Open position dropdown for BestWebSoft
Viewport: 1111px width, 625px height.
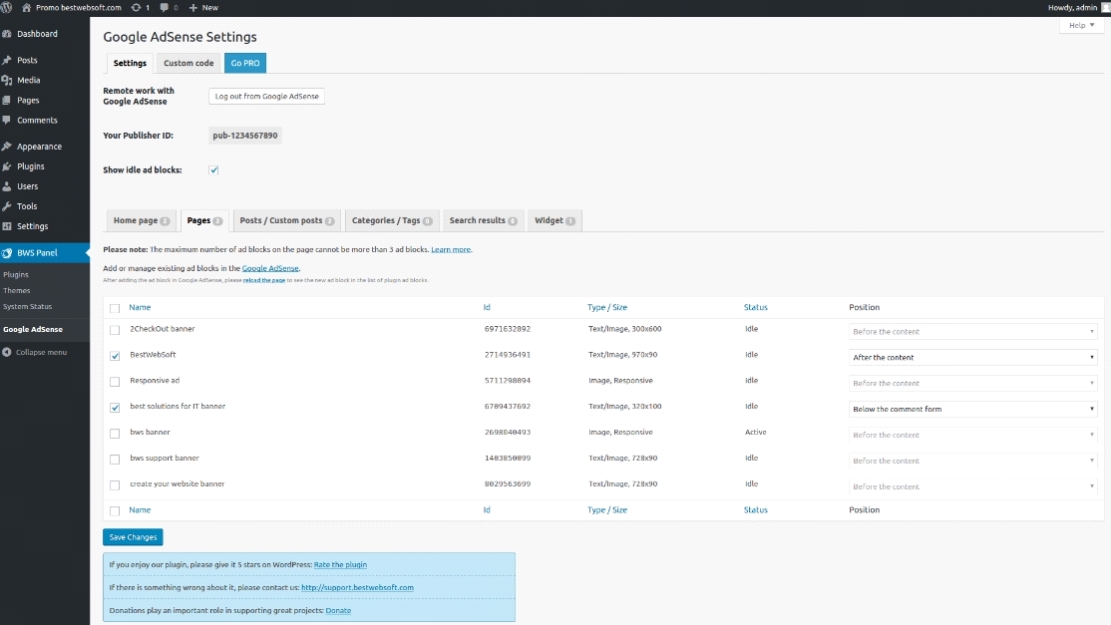pos(973,357)
